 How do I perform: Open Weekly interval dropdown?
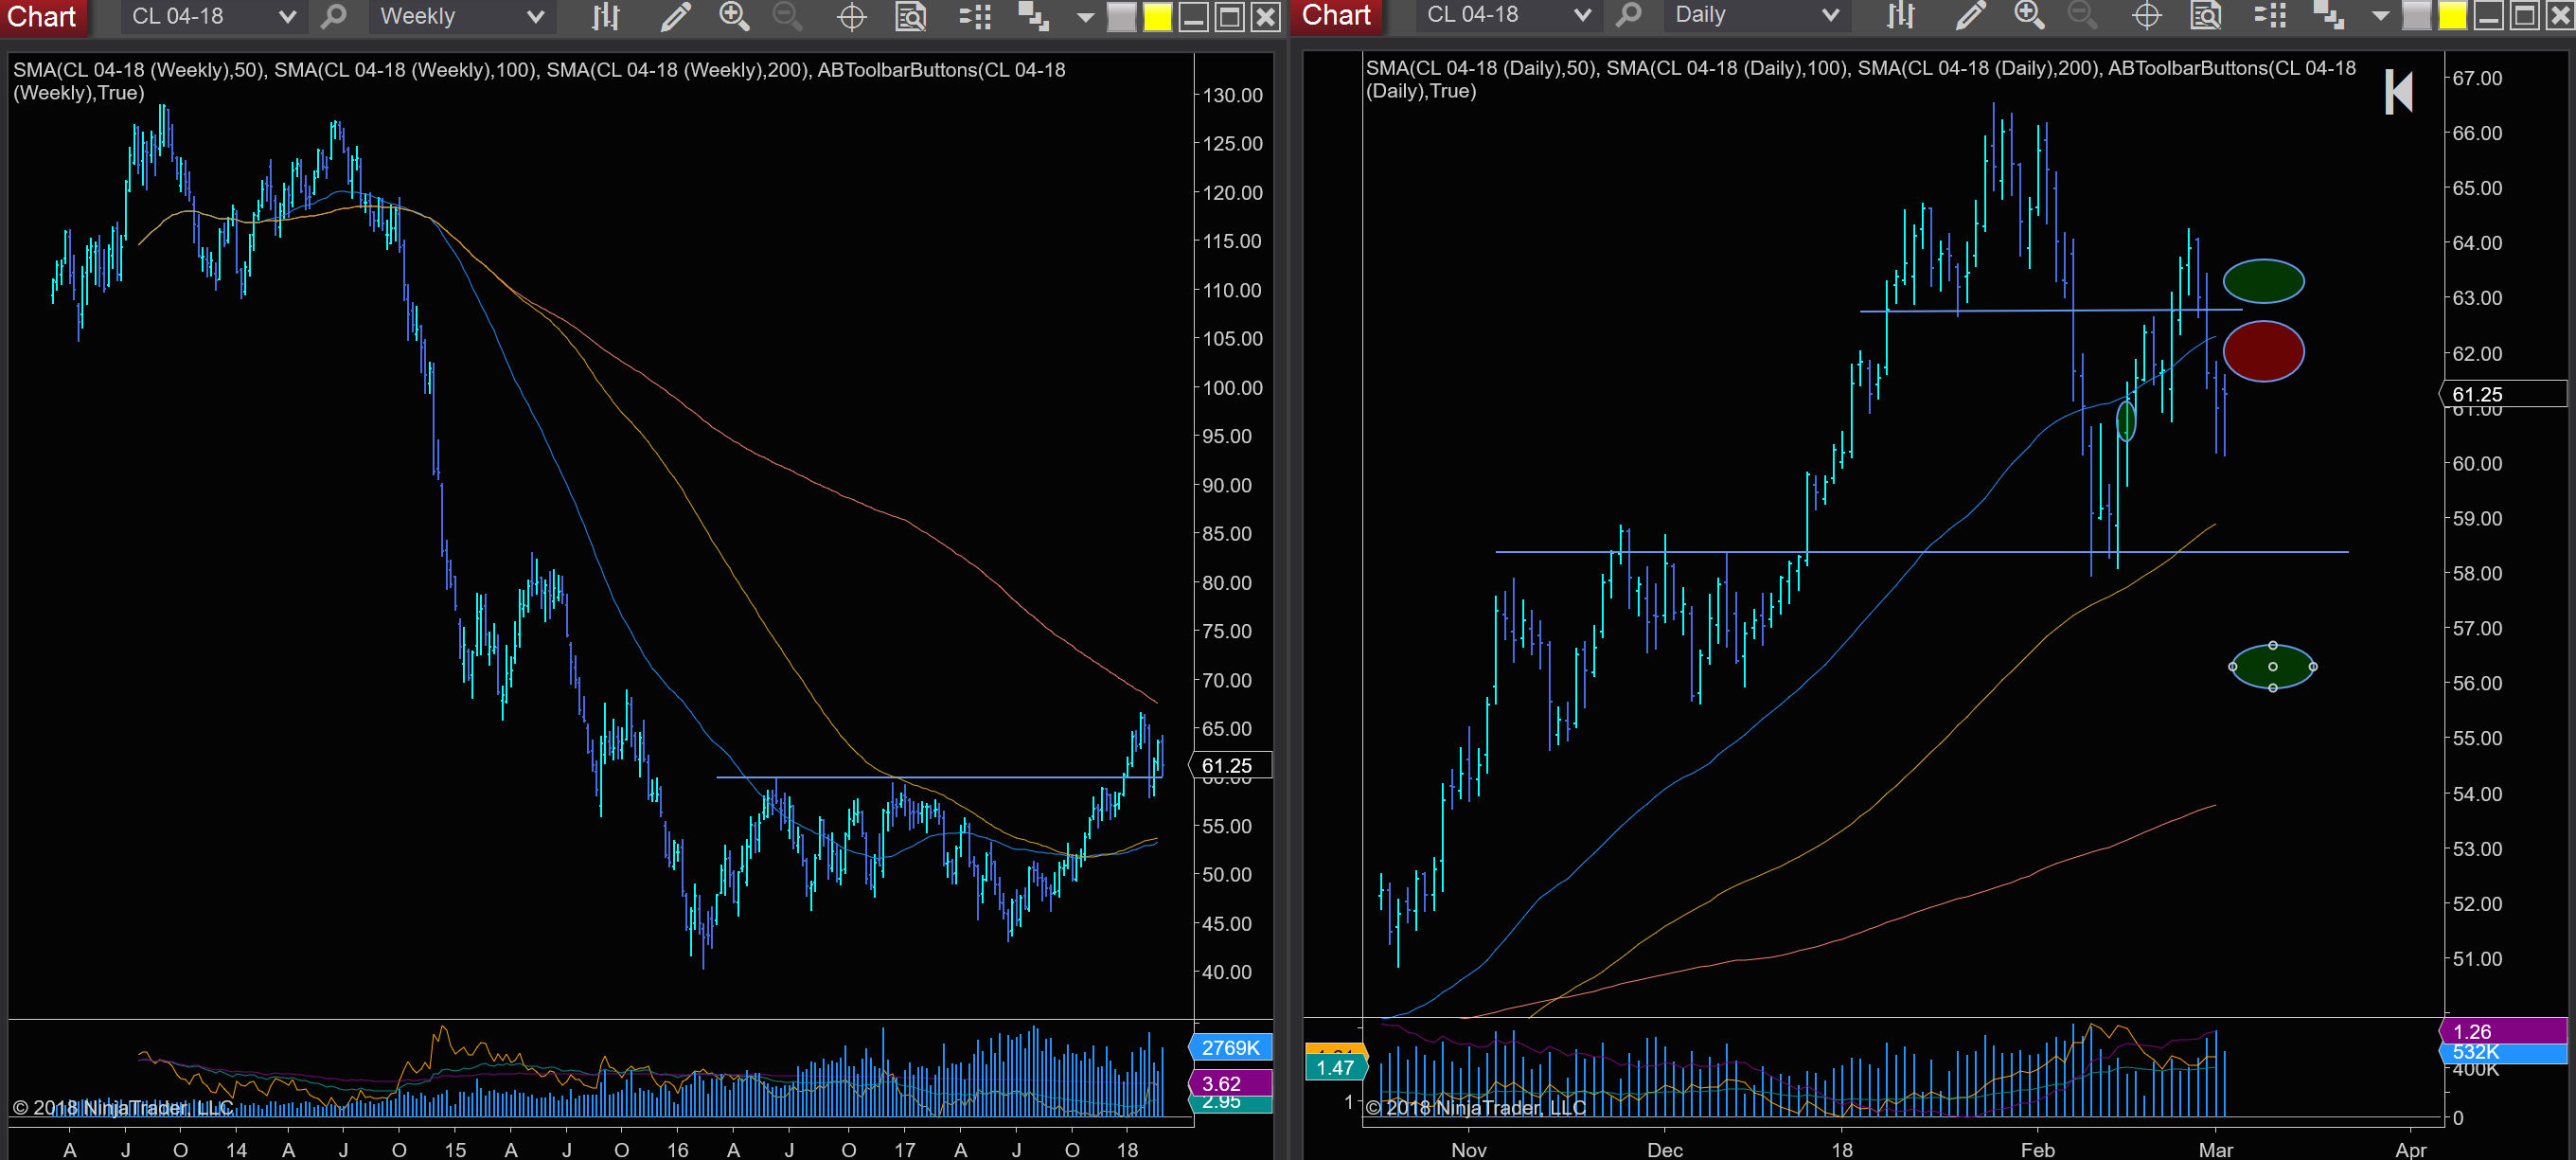tap(461, 16)
